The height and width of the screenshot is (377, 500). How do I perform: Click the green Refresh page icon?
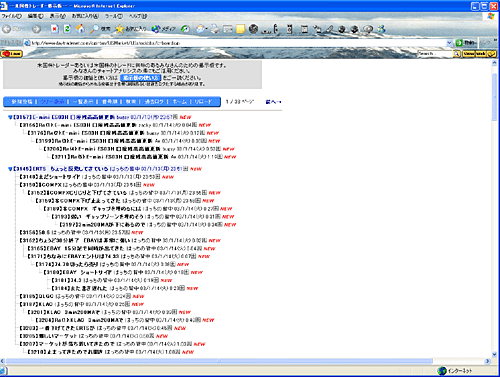67,29
